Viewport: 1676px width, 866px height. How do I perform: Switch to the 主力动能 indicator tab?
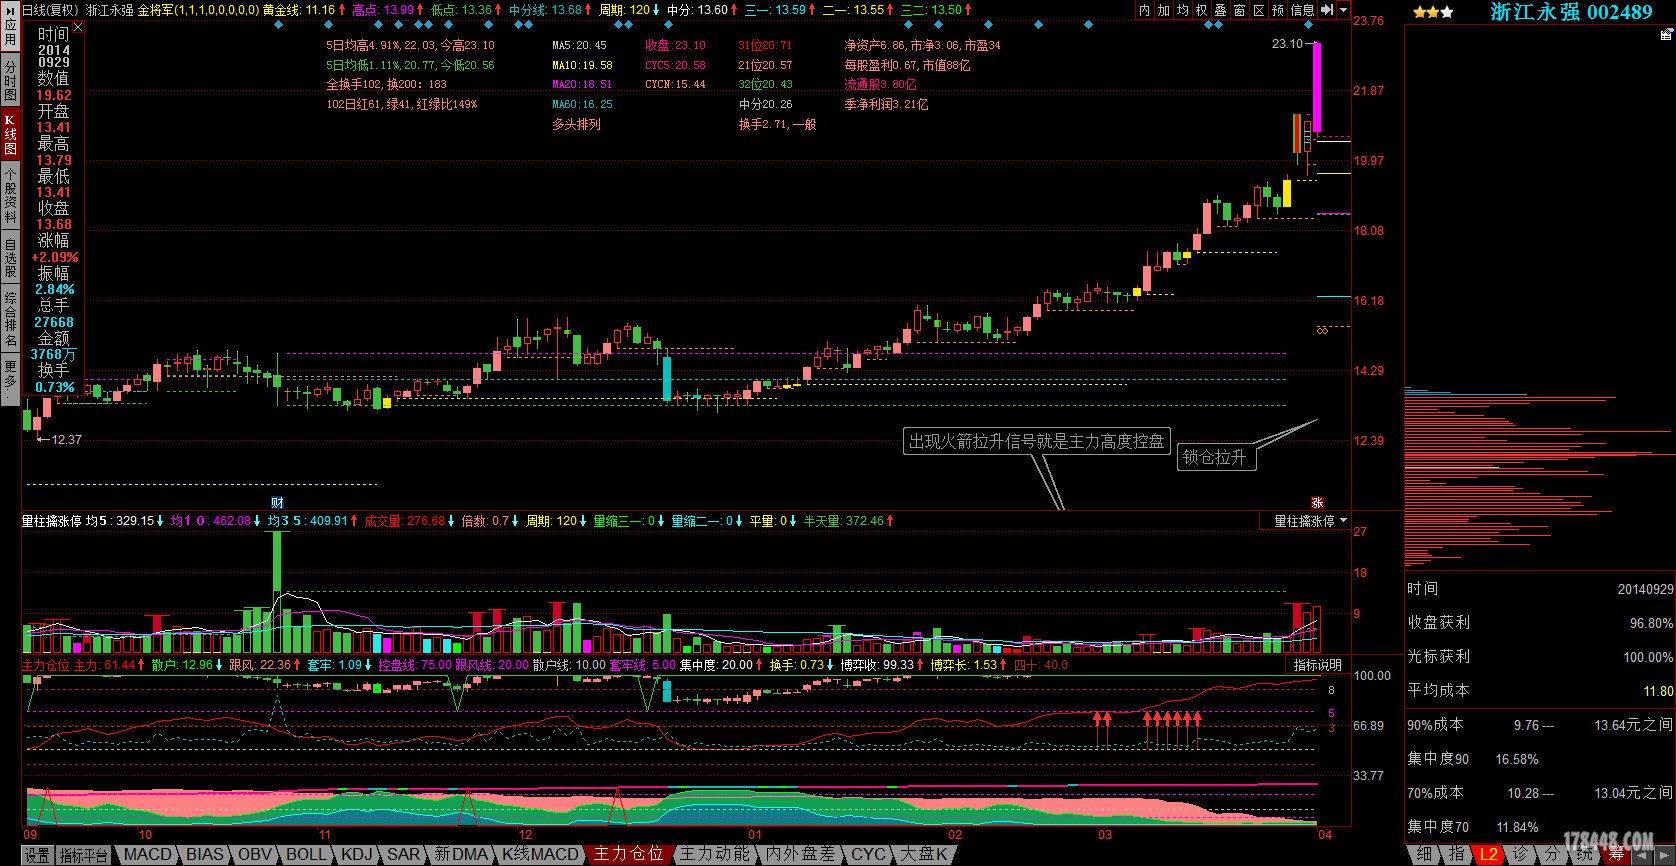714,855
